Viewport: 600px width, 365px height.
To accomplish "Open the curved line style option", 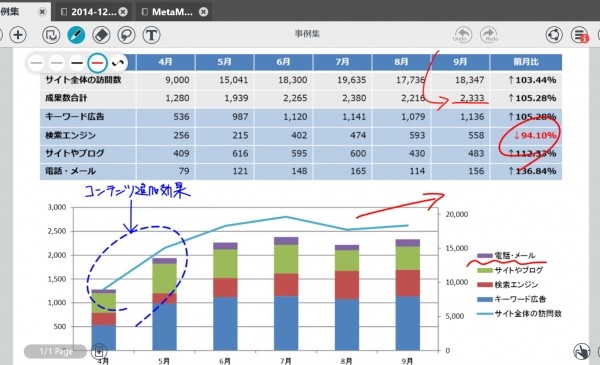I will [x=118, y=63].
